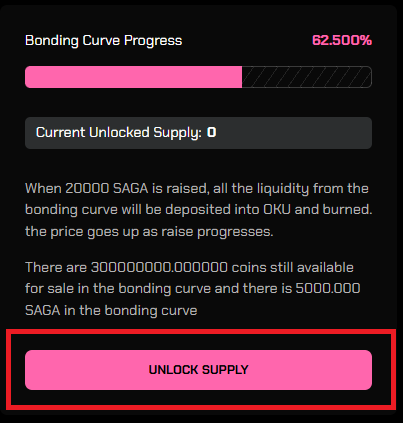
Task: Click the 'deposited into OKU and burned' line
Action: [269, 210]
